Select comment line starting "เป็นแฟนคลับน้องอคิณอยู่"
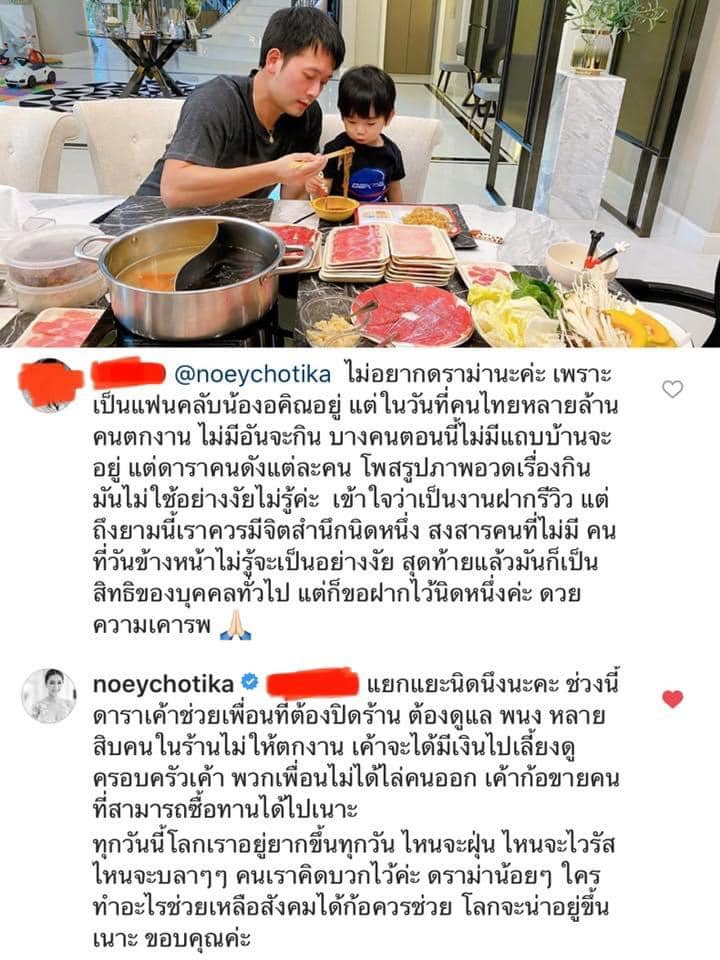Viewport: 720px width, 960px height. pyautogui.click(x=355, y=405)
